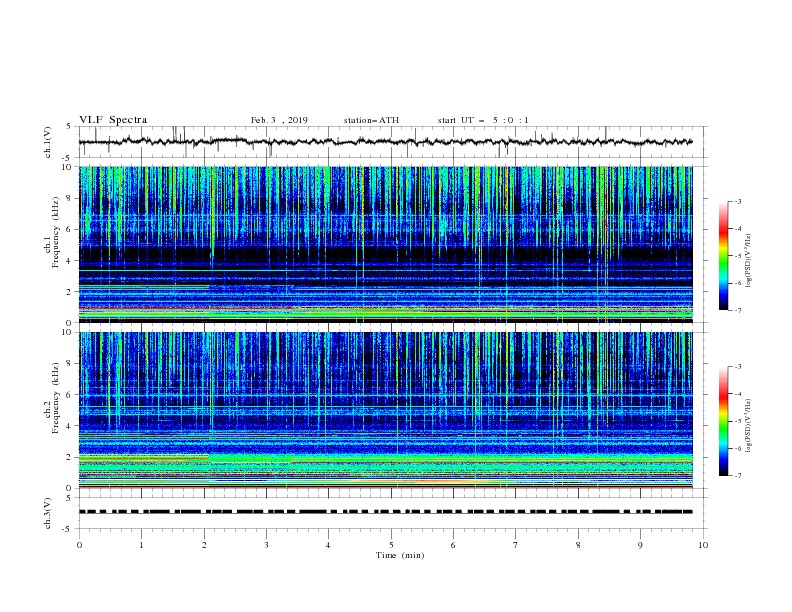Click the "4" tick on ch.1 frequency axis
The image size is (792, 612).
click(70, 261)
